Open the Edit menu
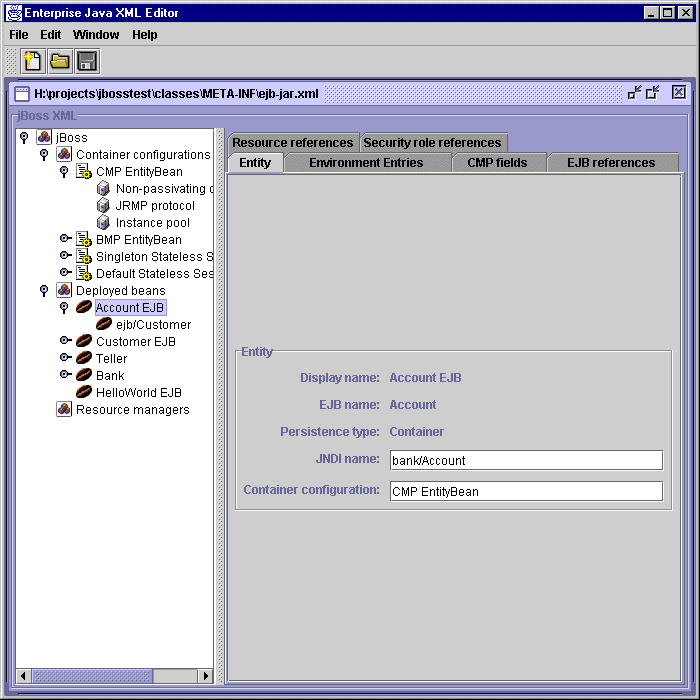Screen dimensions: 700x700 (50, 34)
